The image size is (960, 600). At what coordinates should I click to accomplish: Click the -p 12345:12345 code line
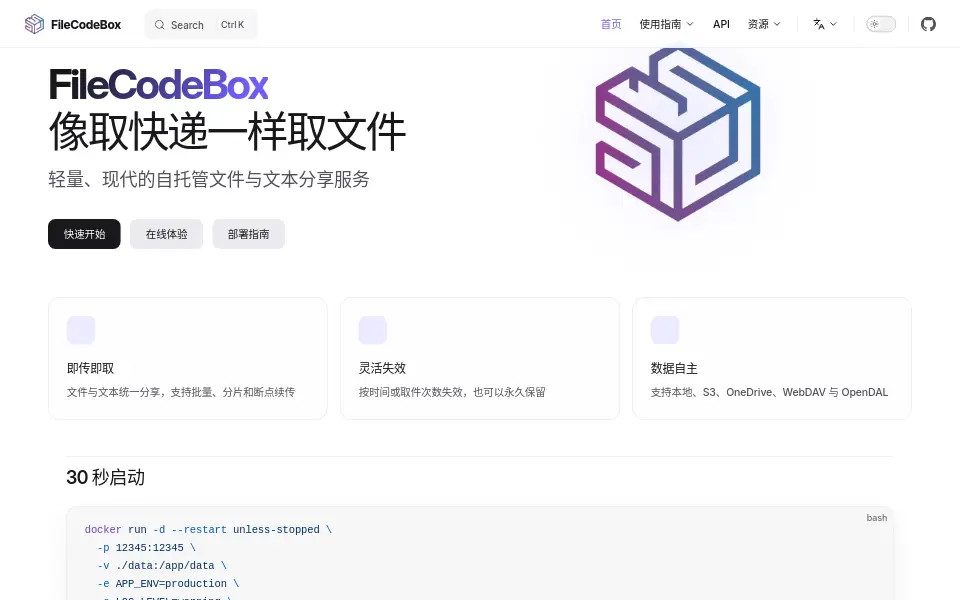click(146, 548)
